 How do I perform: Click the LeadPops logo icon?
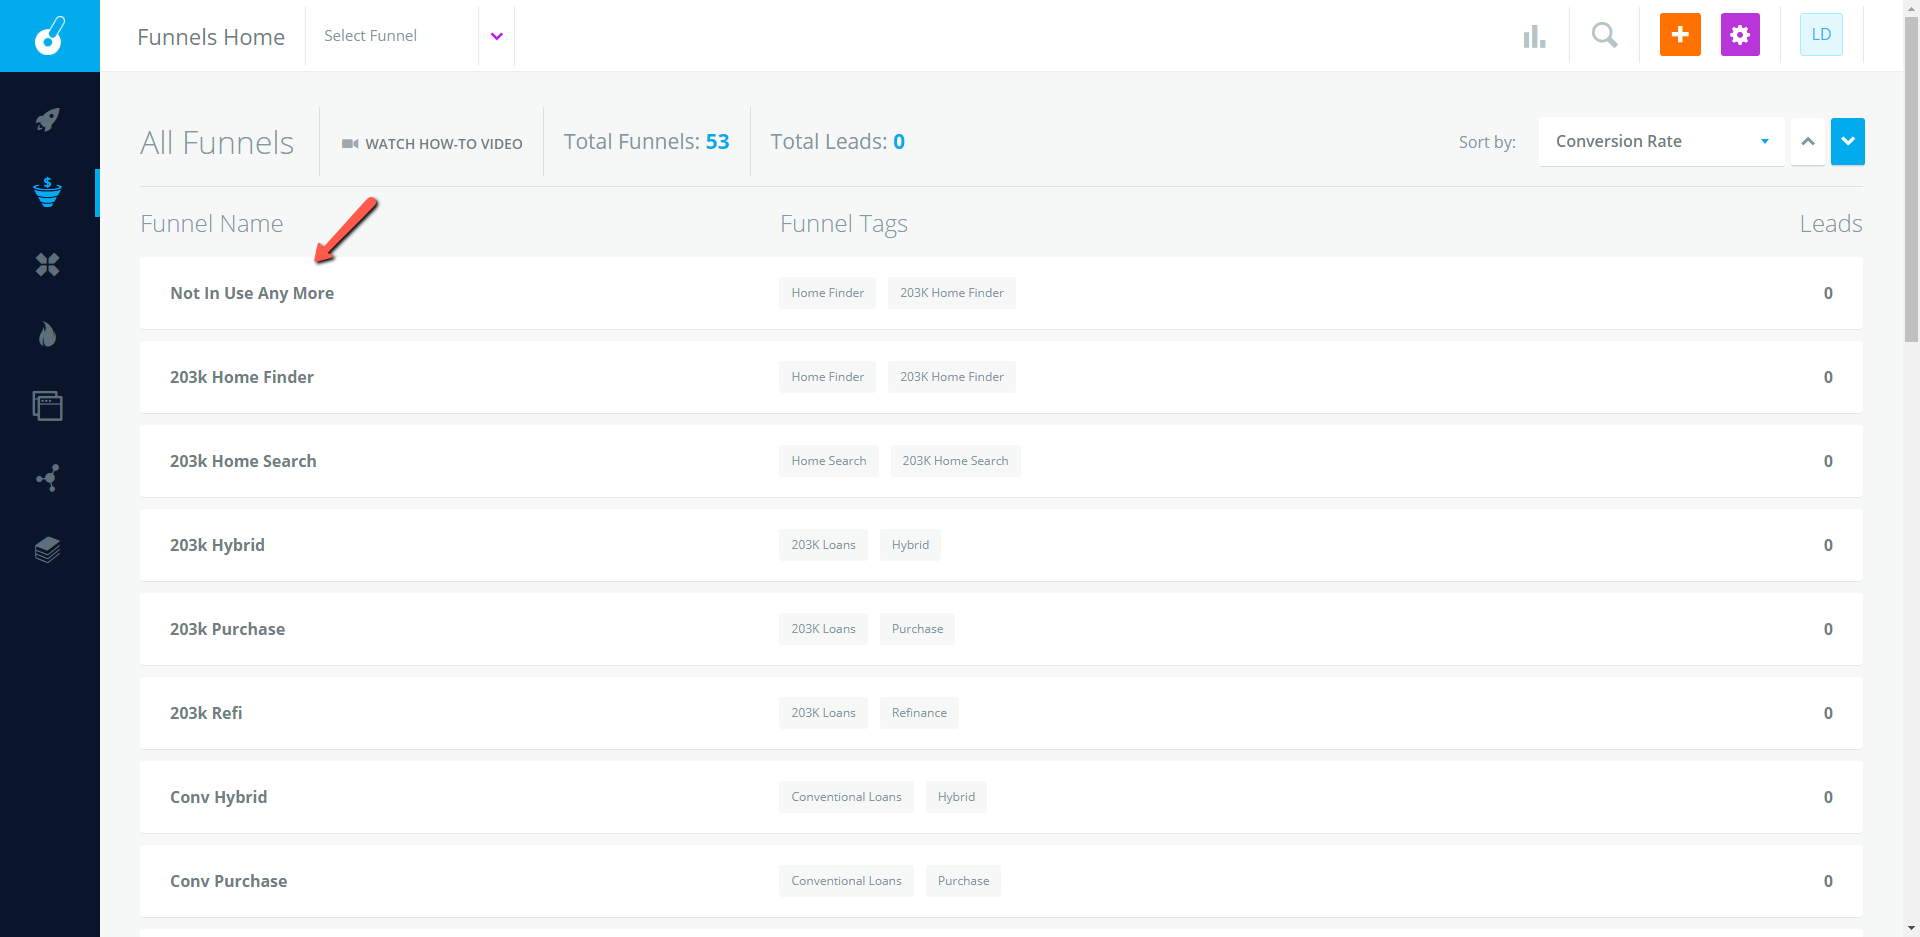pos(49,36)
